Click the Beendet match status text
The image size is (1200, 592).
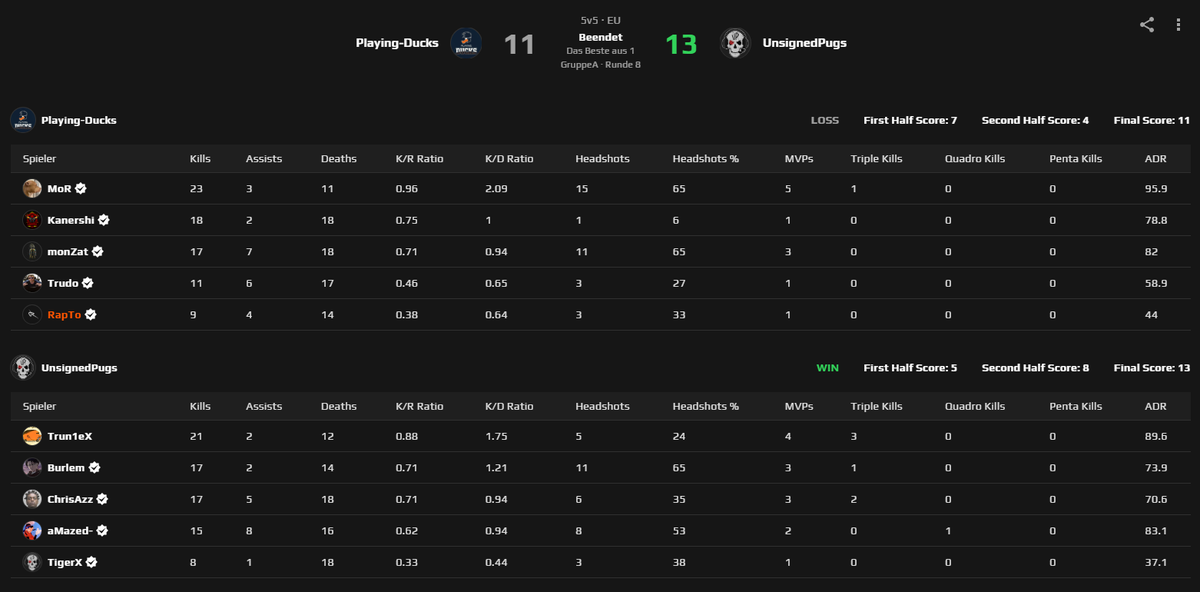pyautogui.click(x=600, y=37)
